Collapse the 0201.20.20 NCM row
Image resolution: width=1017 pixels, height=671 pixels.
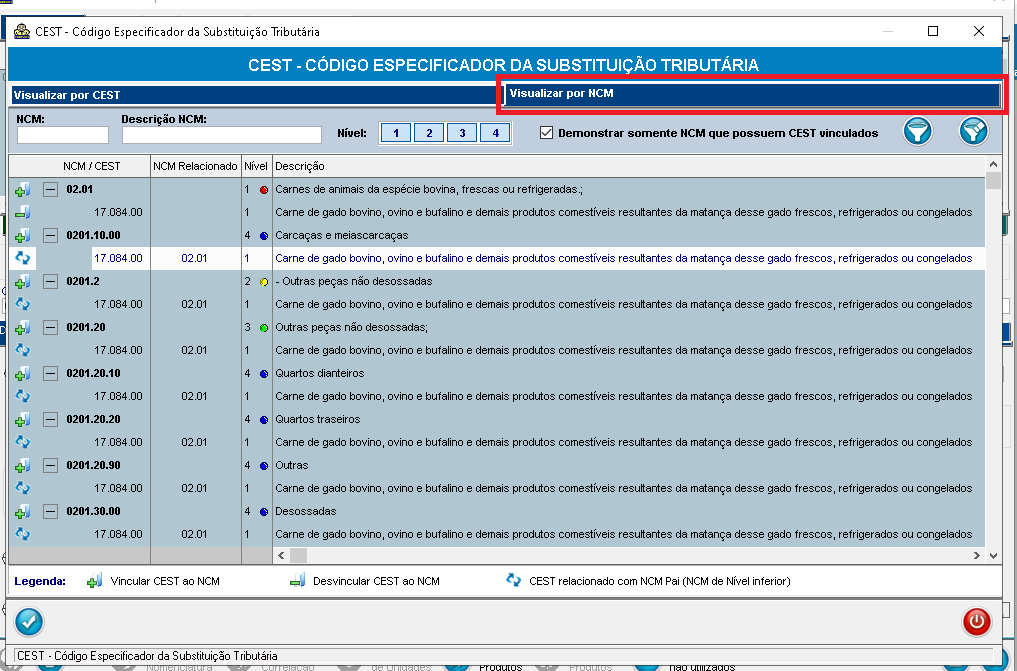pos(51,420)
